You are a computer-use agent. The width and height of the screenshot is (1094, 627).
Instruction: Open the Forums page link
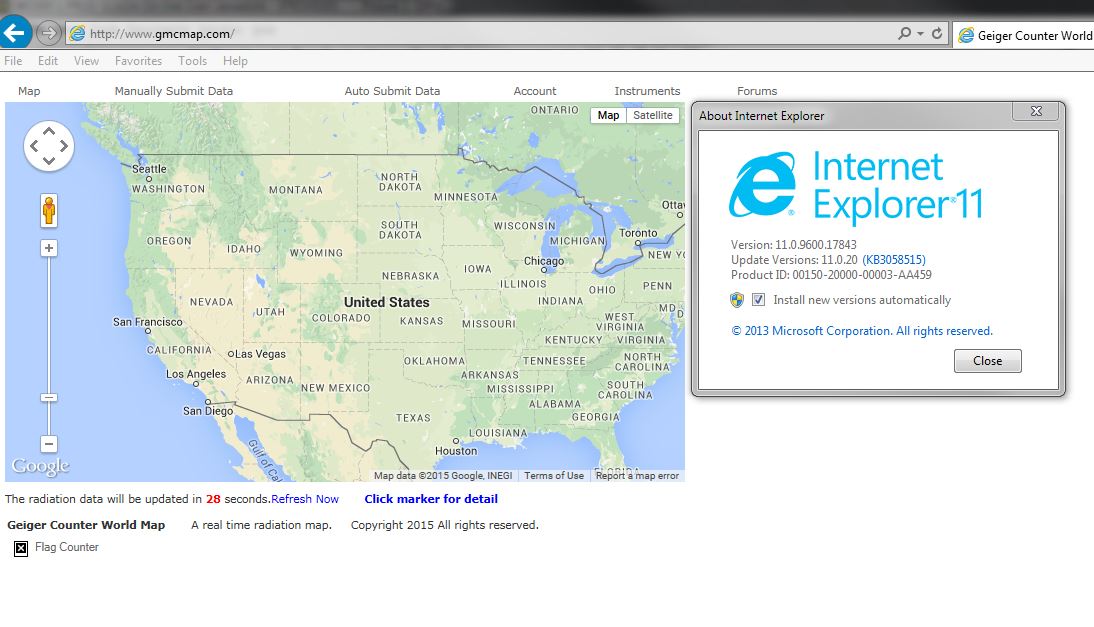tap(757, 91)
